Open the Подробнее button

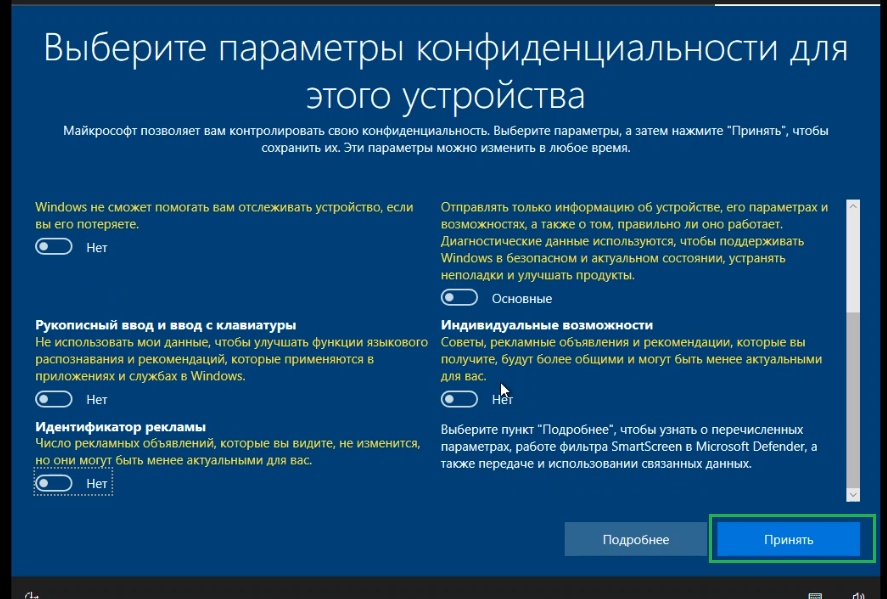(636, 539)
